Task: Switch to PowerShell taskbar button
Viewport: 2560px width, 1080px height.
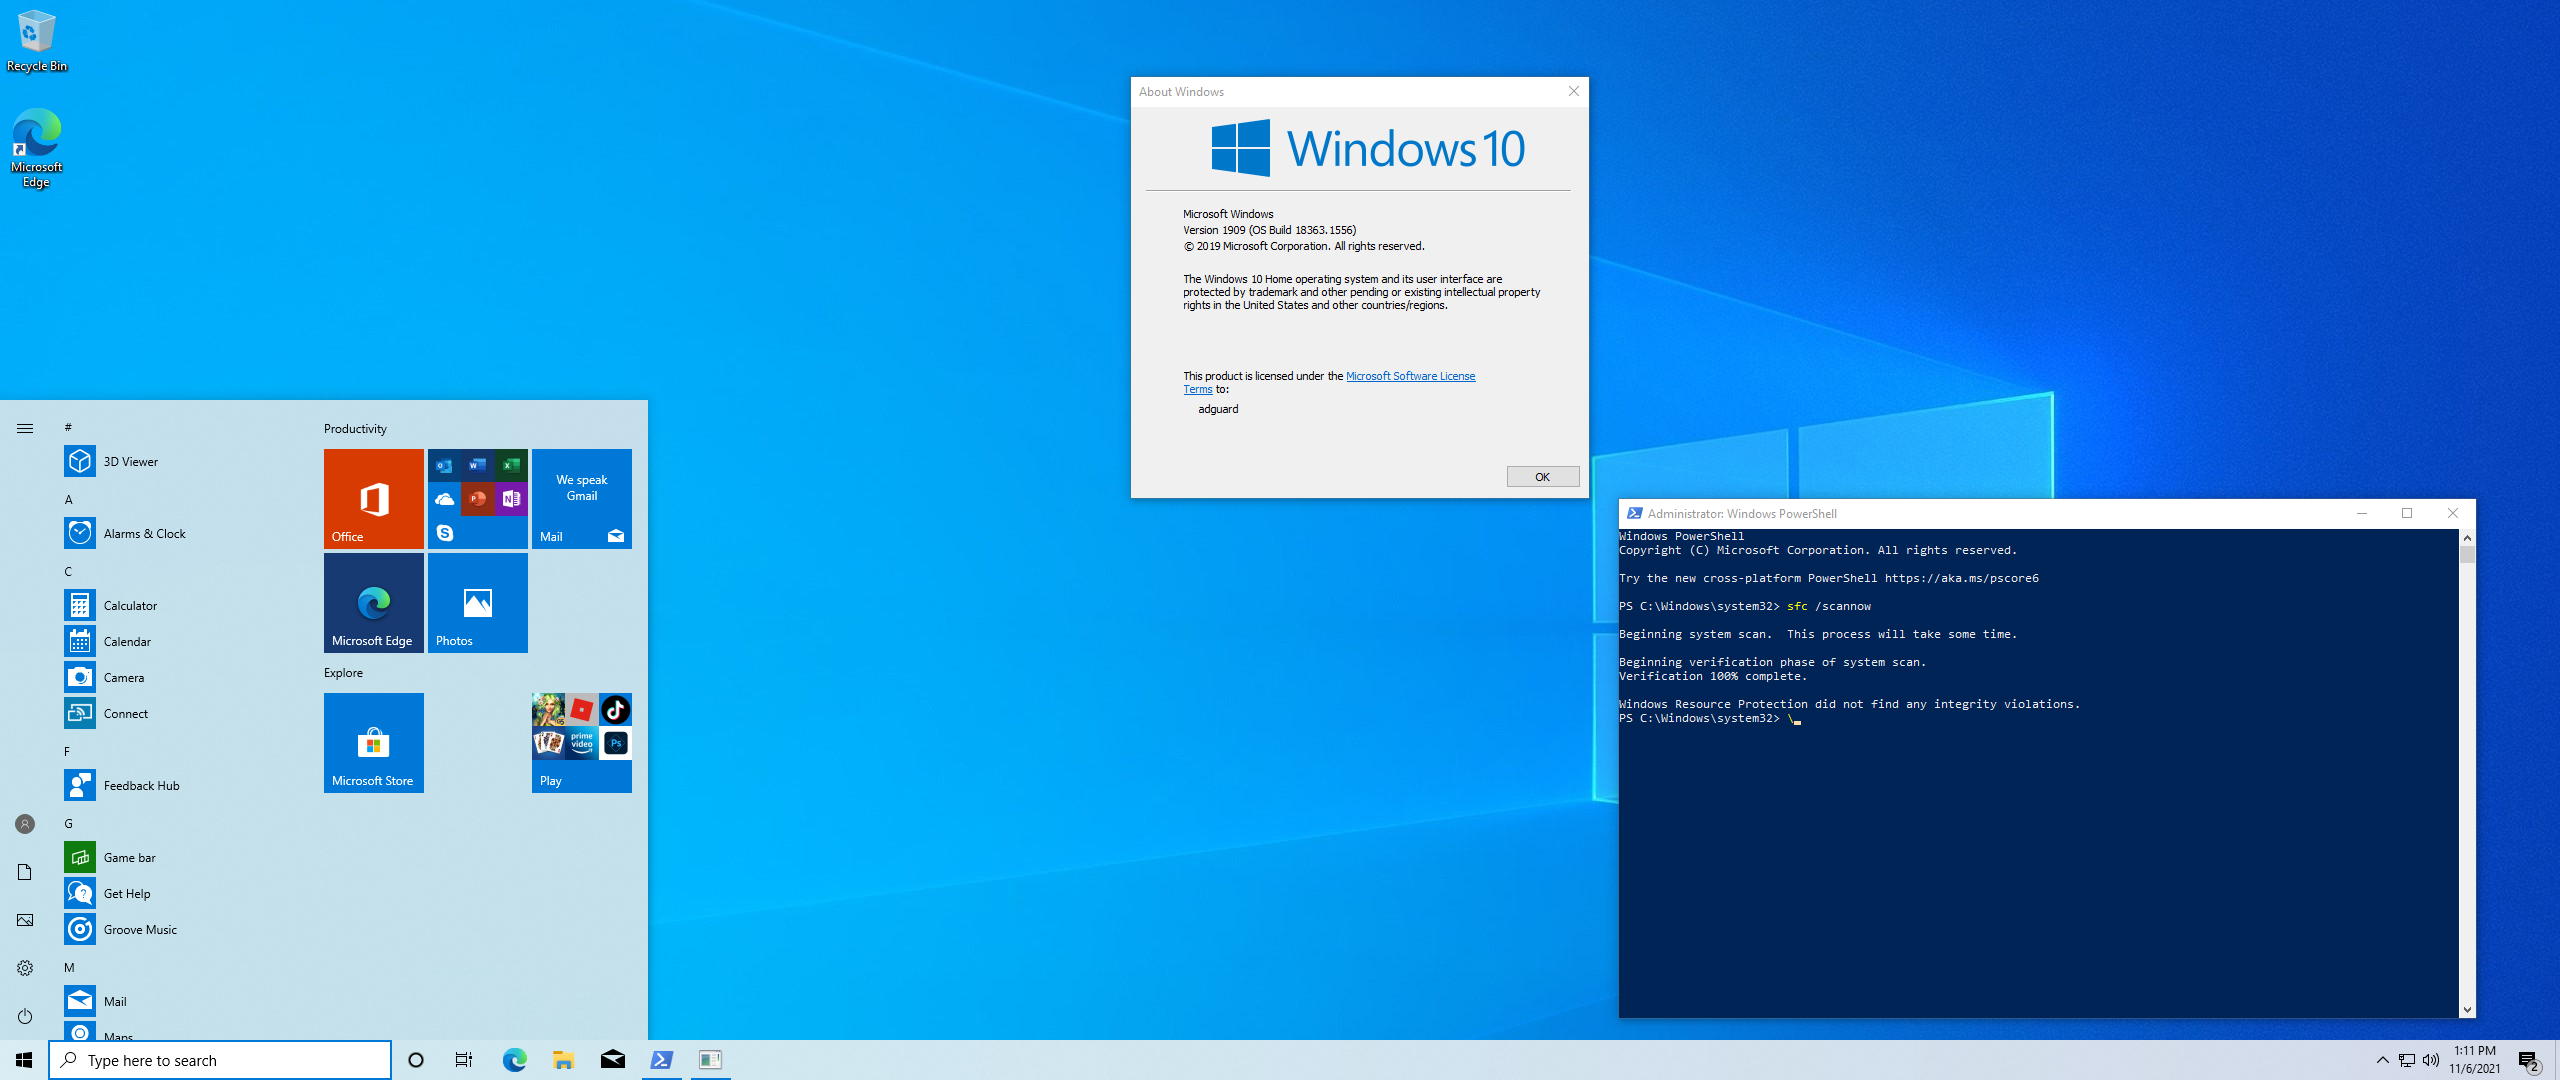Action: [661, 1060]
